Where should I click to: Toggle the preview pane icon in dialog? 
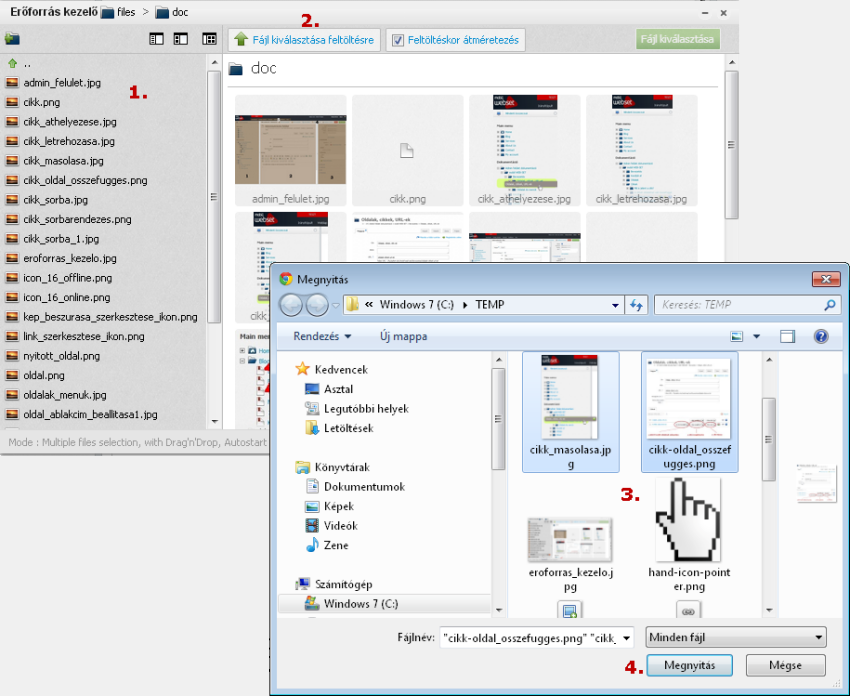coord(787,337)
